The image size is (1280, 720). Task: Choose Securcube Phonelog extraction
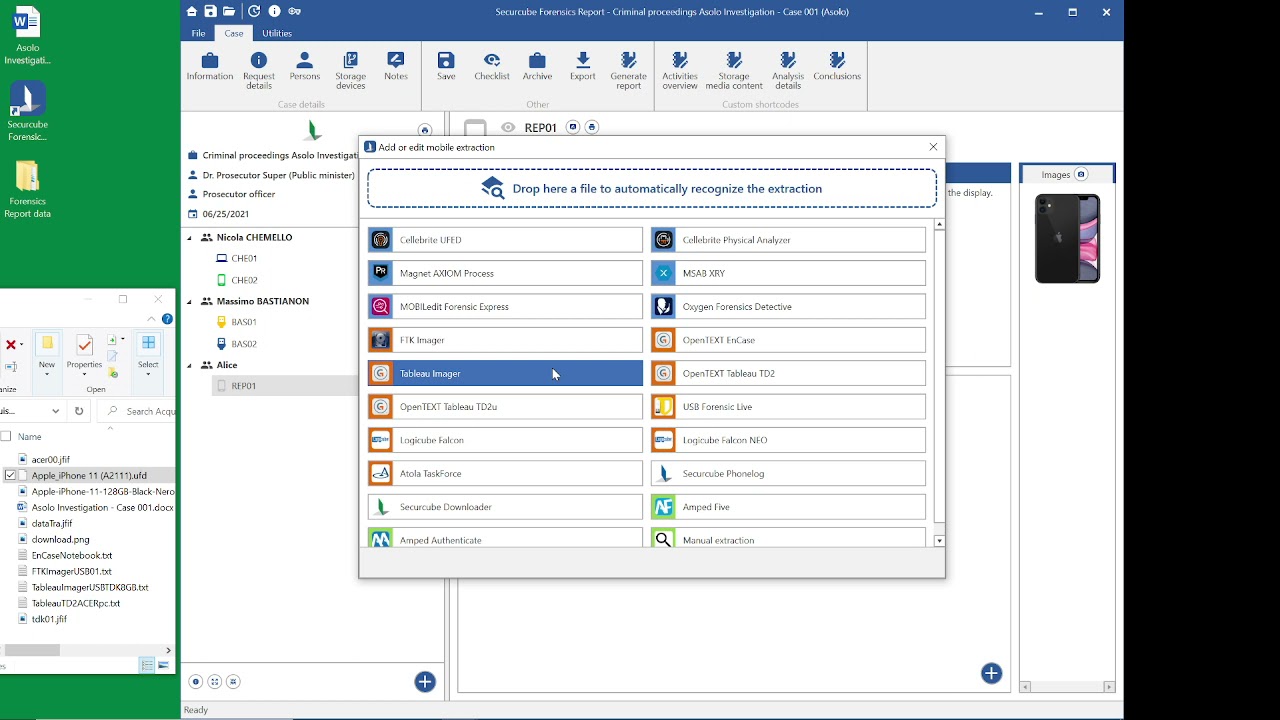(788, 474)
